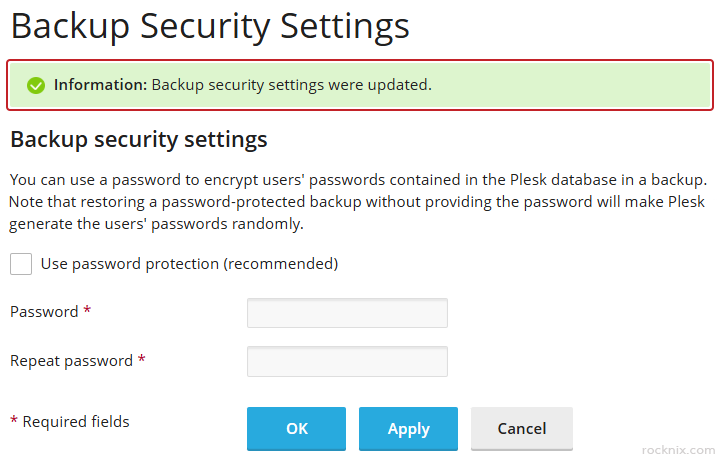Click the green checkmark icon in the banner
Image resolution: width=720 pixels, height=458 pixels.
tap(36, 86)
